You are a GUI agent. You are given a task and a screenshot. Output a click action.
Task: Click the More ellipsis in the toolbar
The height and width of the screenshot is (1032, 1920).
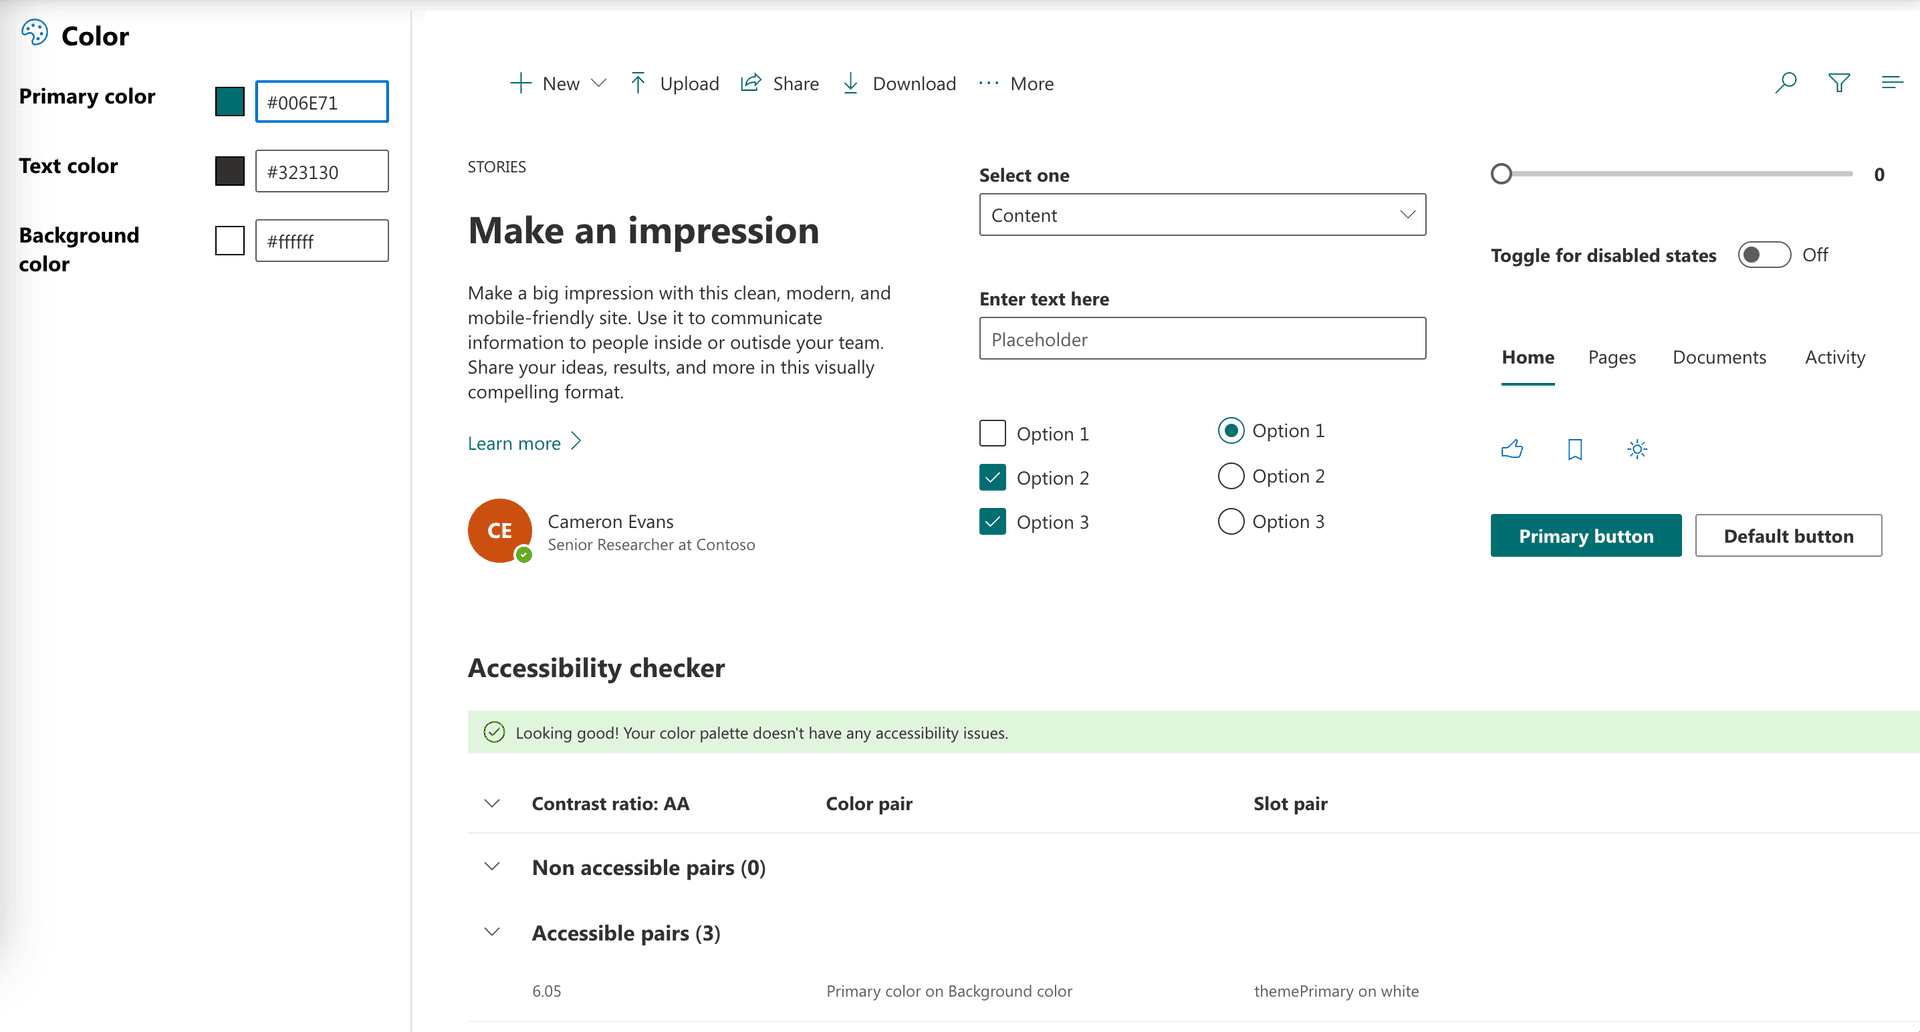coord(988,84)
